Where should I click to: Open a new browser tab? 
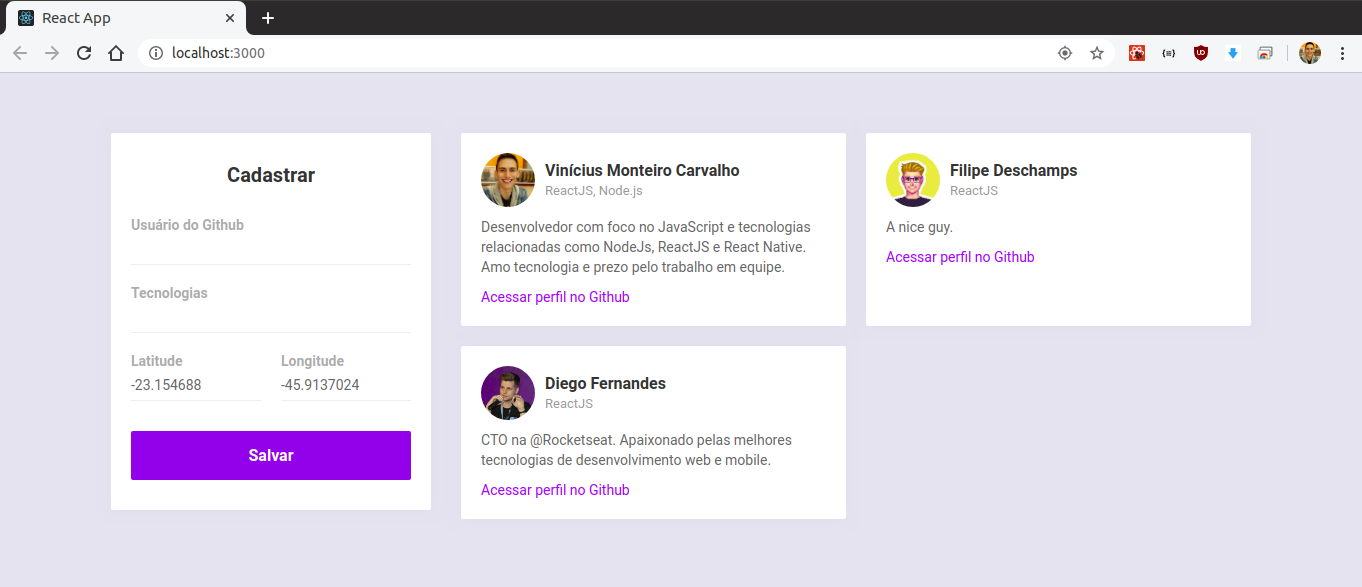(266, 17)
